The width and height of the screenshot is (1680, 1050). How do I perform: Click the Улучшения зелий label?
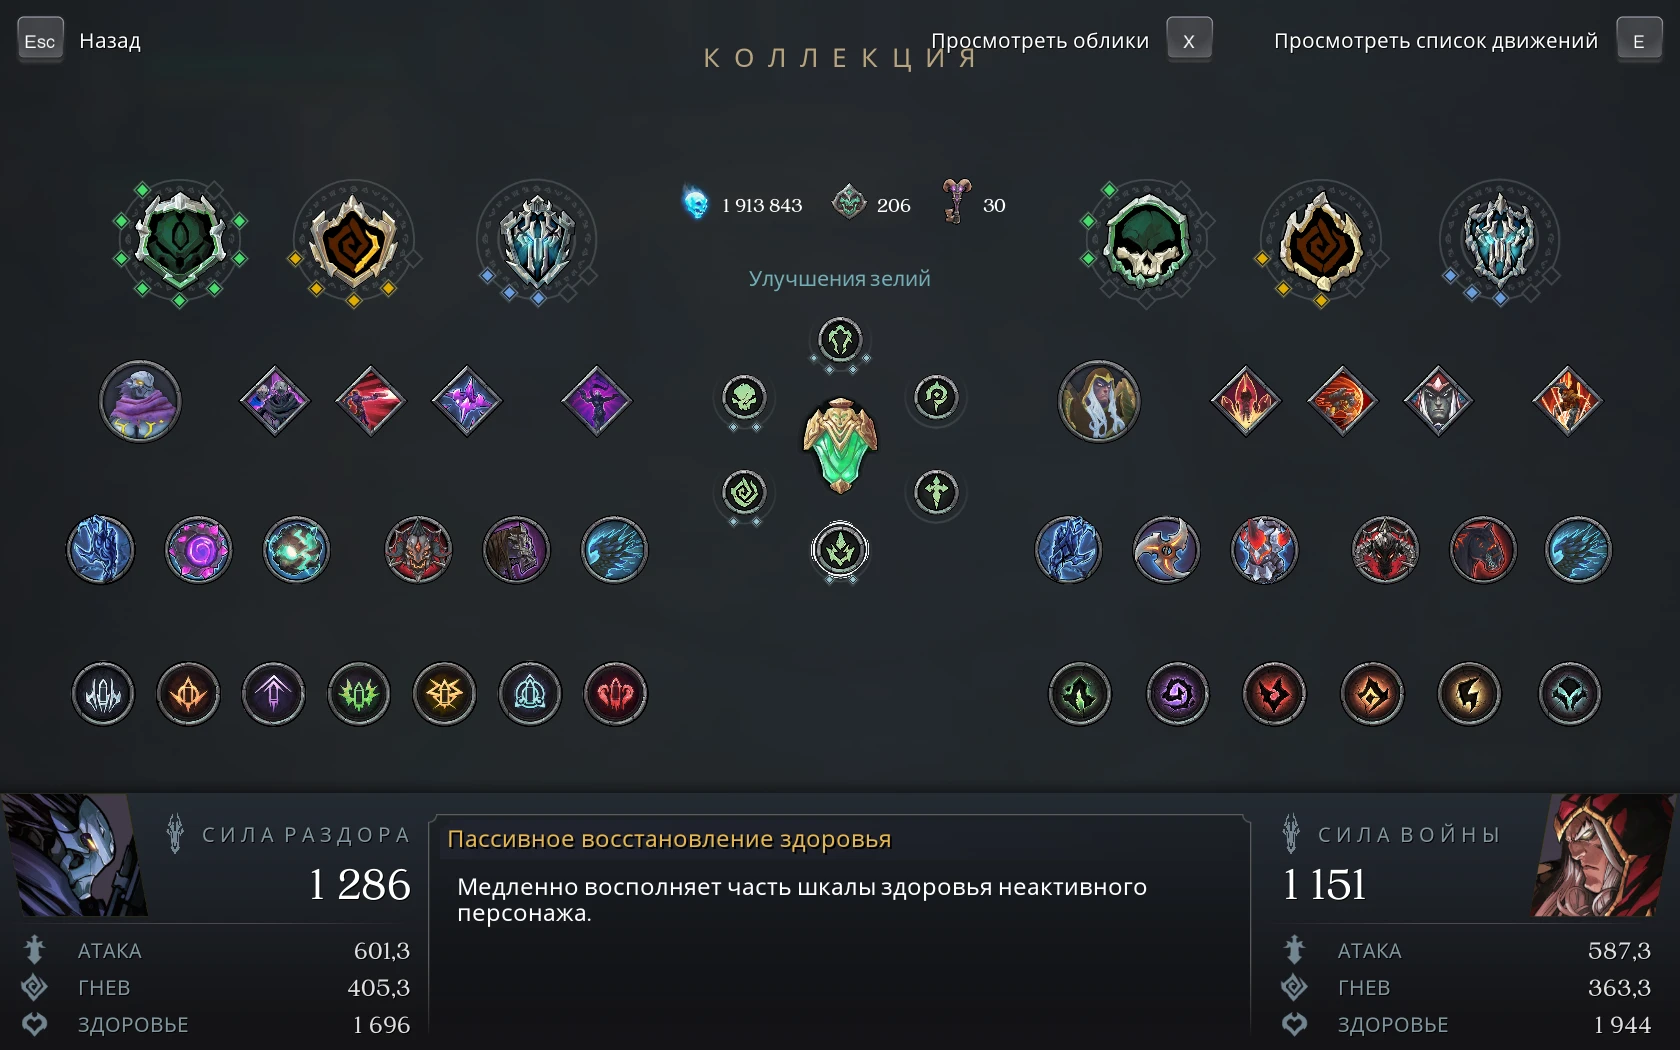(840, 278)
